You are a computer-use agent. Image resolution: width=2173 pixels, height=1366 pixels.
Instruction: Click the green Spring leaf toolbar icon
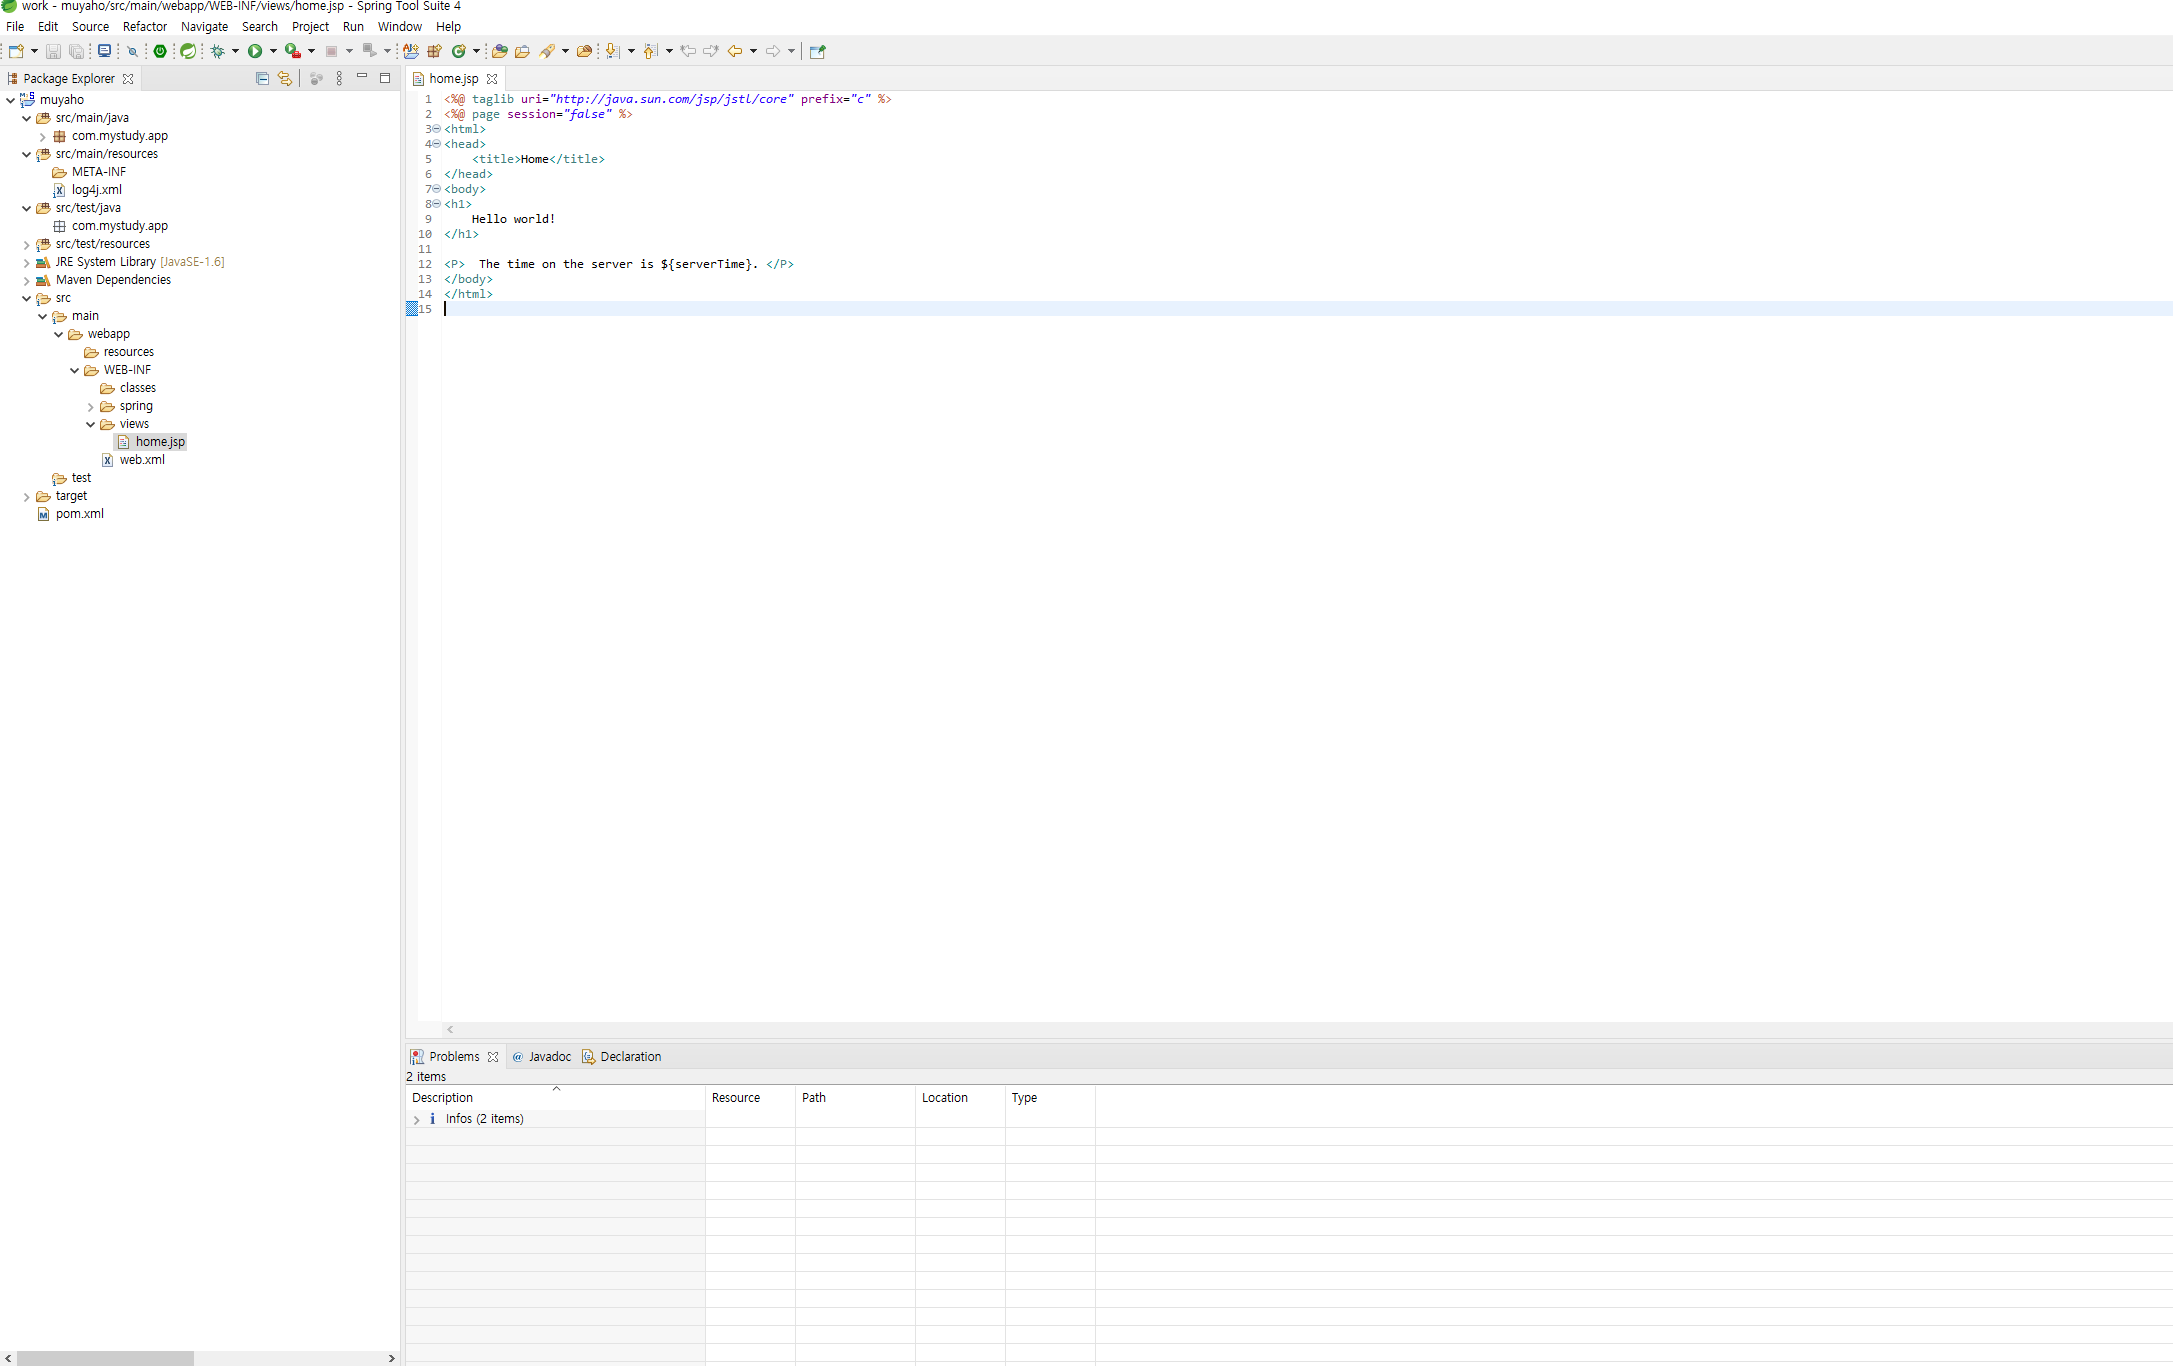pyautogui.click(x=188, y=51)
